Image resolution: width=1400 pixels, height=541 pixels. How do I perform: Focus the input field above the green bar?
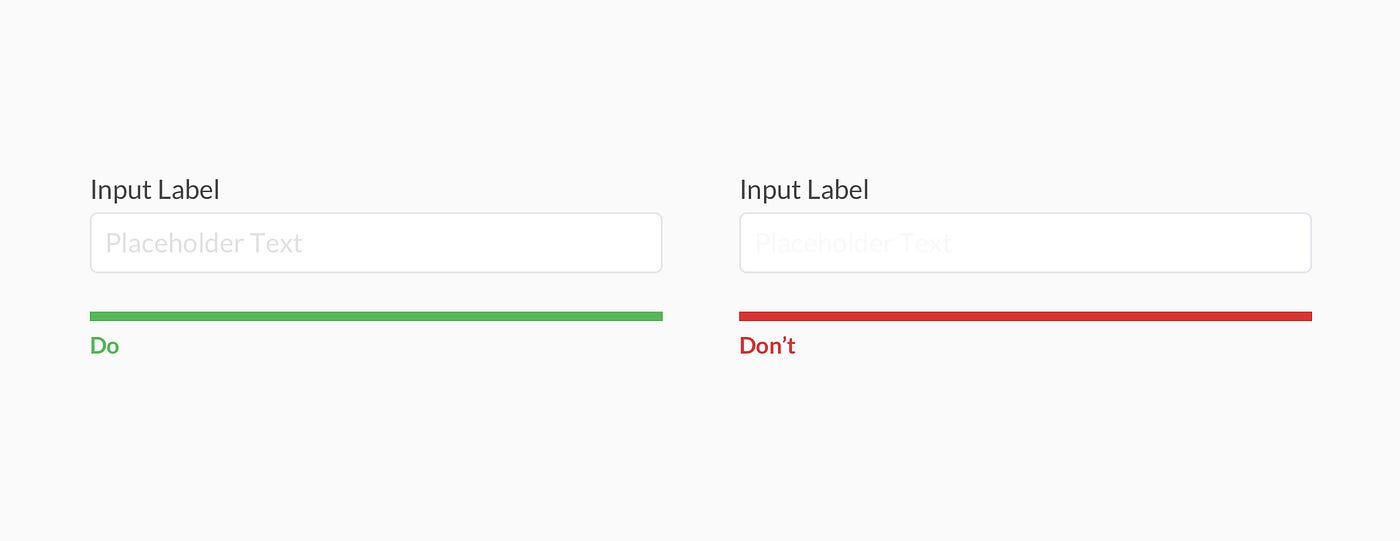(x=376, y=242)
